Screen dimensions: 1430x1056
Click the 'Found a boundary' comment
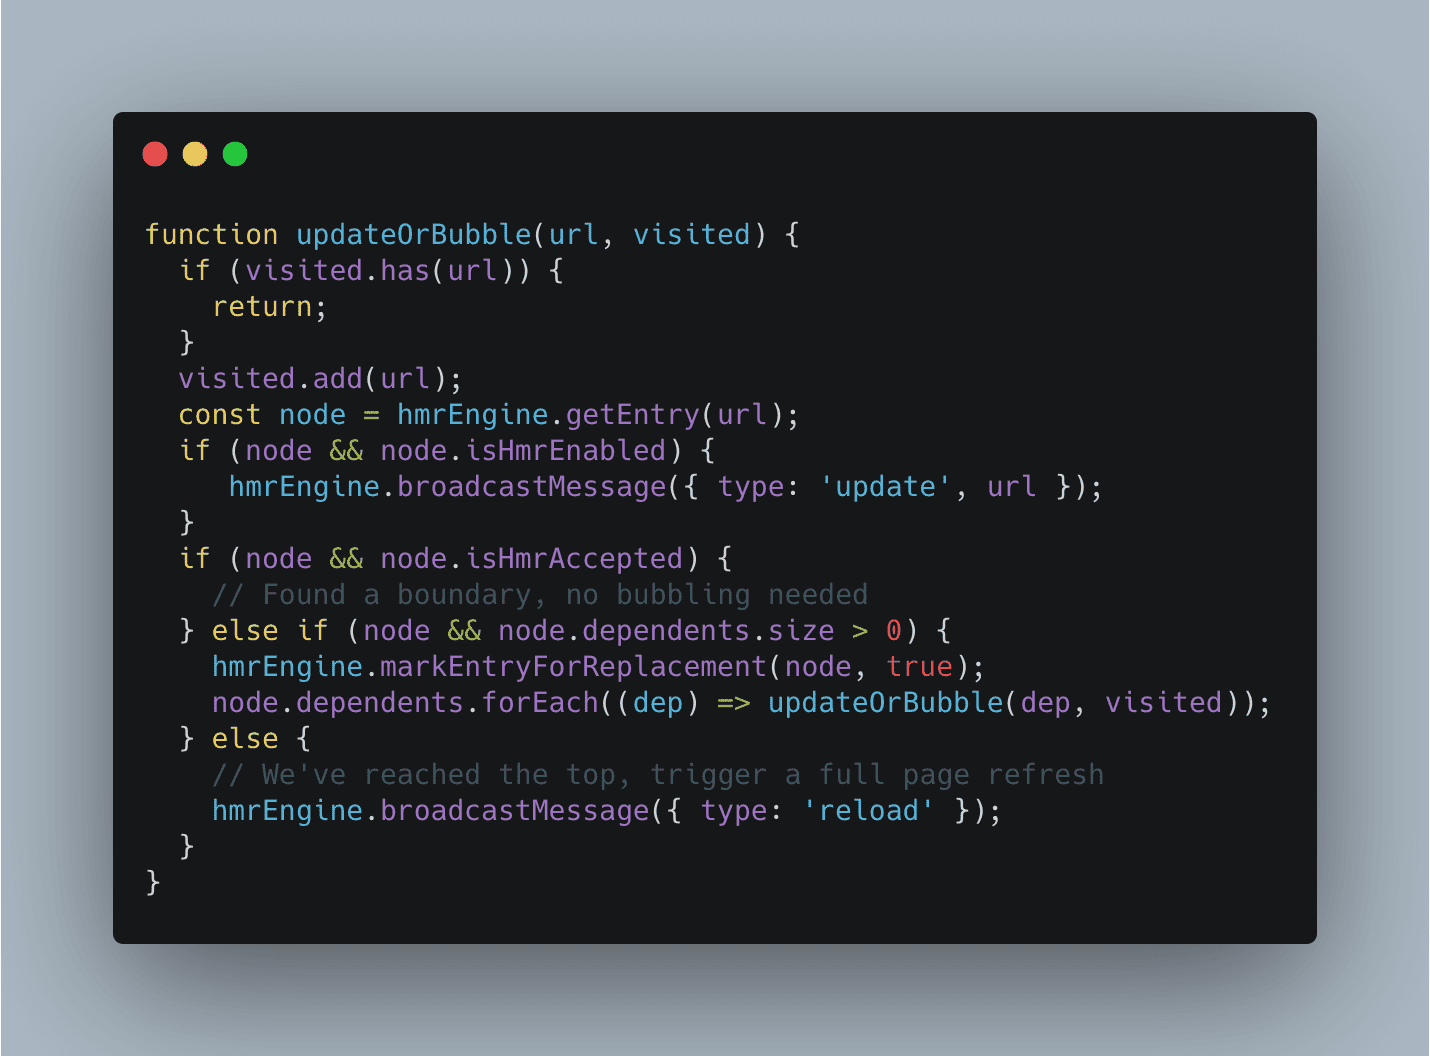click(x=540, y=595)
